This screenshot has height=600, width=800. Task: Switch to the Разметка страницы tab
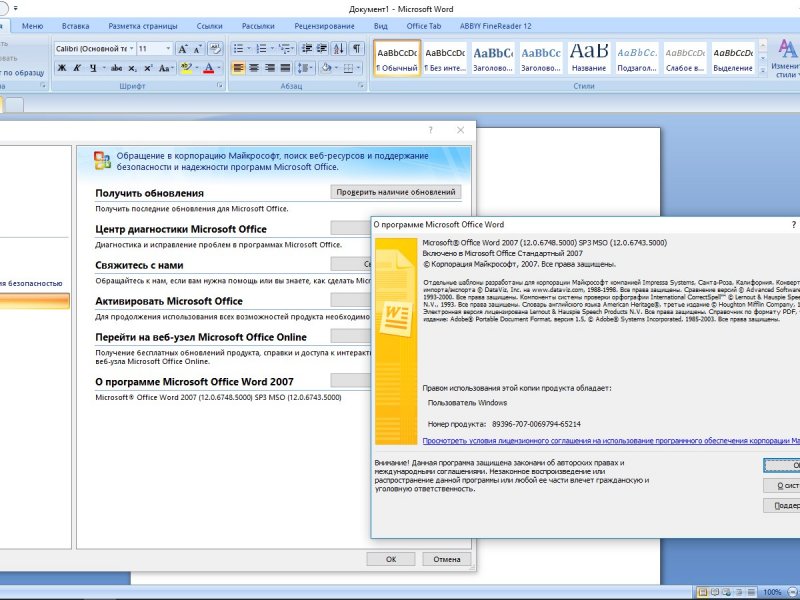pos(143,26)
